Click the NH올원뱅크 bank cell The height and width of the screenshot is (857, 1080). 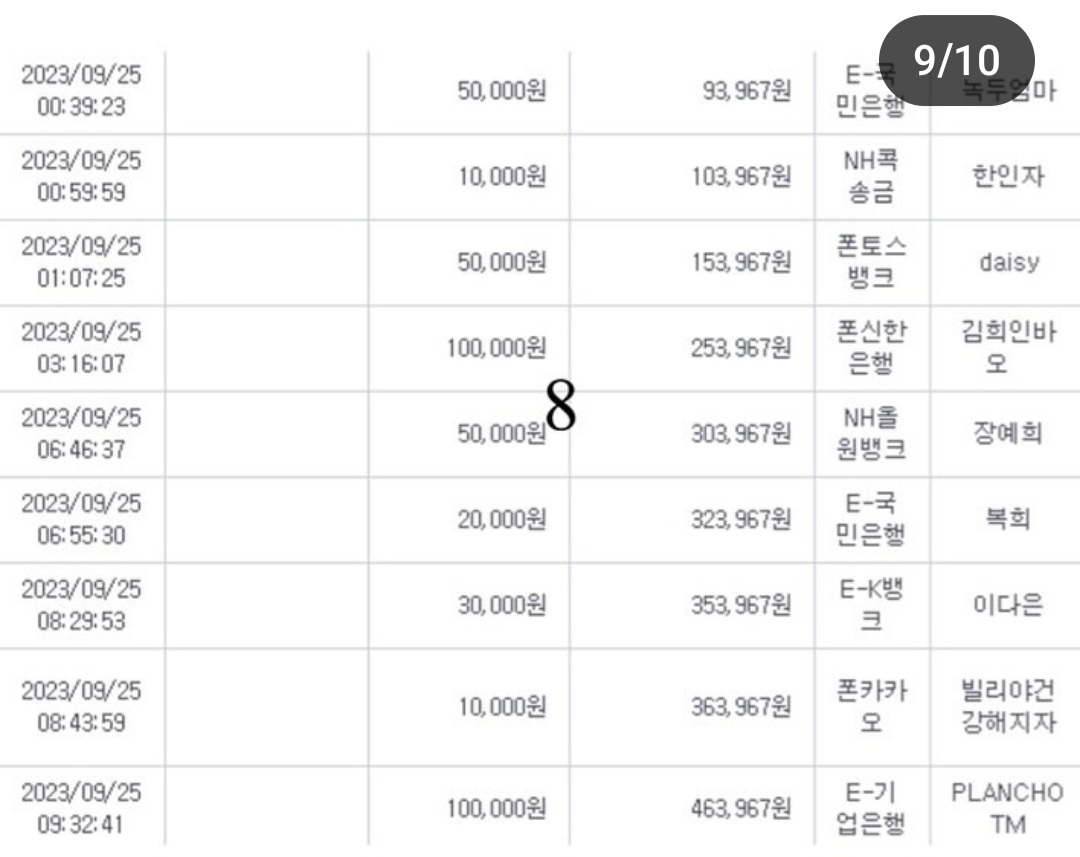(871, 433)
